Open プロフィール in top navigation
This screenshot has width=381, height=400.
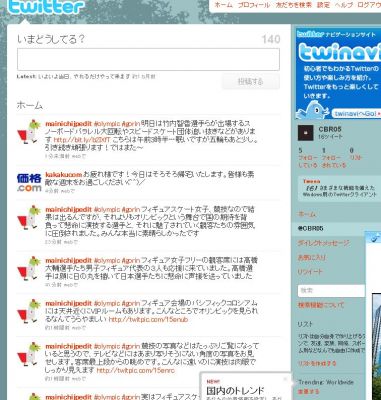click(x=254, y=5)
